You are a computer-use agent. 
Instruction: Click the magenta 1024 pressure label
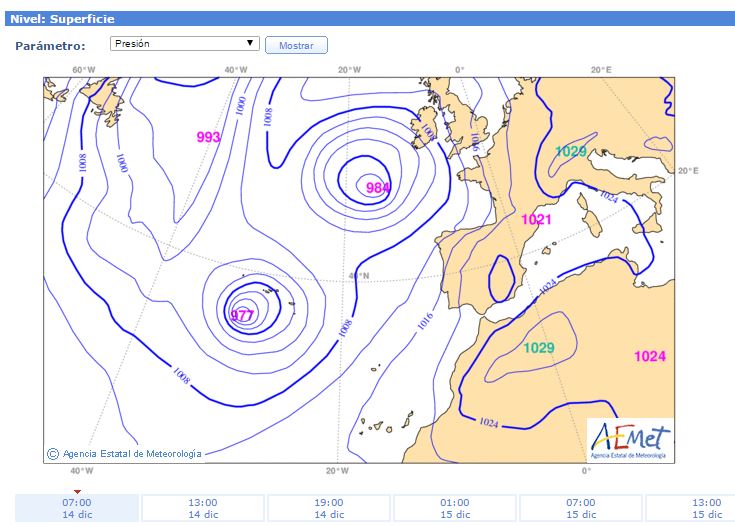[x=649, y=356]
